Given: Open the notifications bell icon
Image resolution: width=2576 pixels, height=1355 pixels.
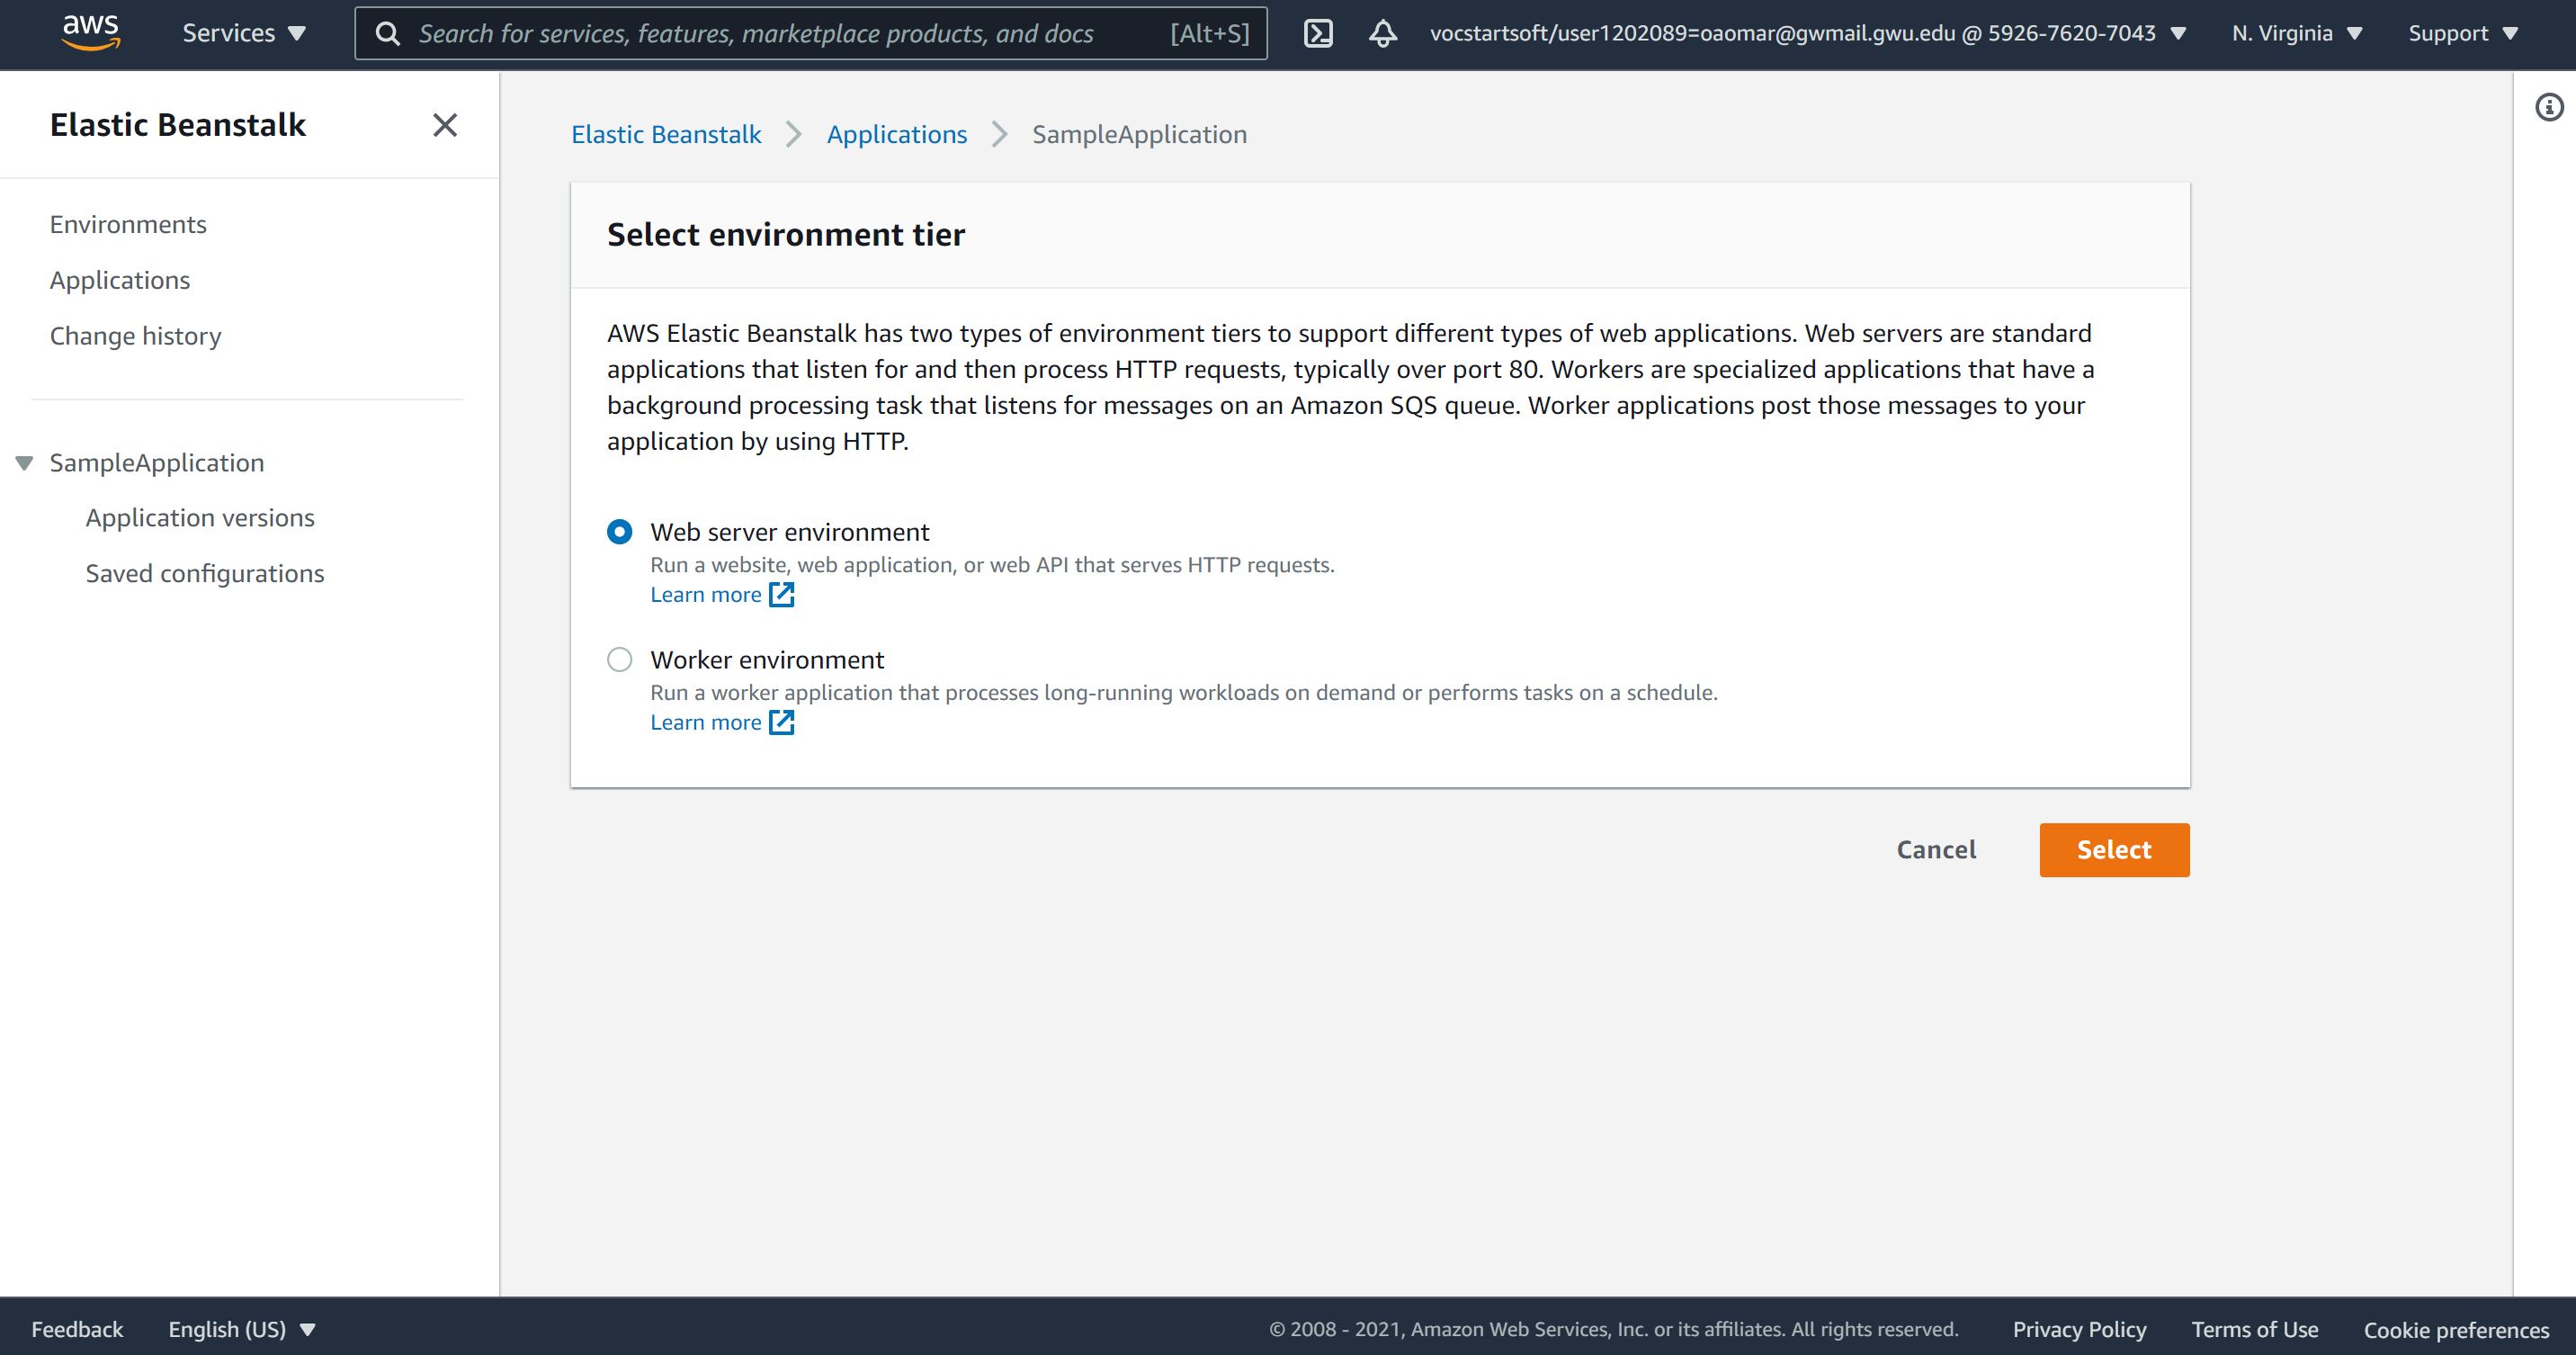Looking at the screenshot, I should (1383, 34).
